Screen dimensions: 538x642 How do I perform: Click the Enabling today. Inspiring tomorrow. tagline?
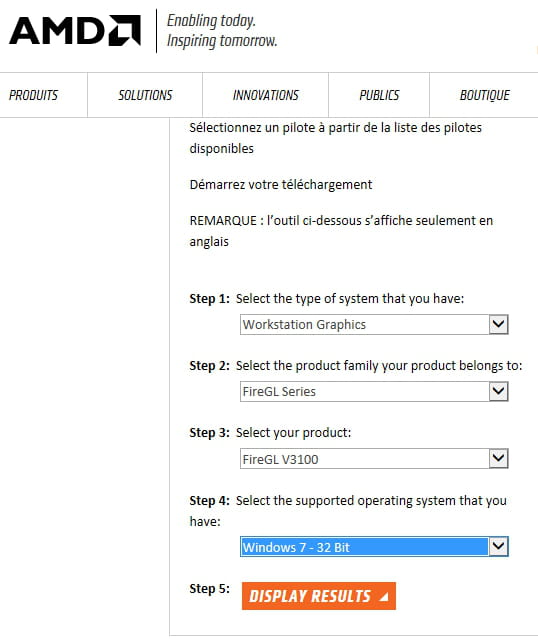[x=222, y=31]
